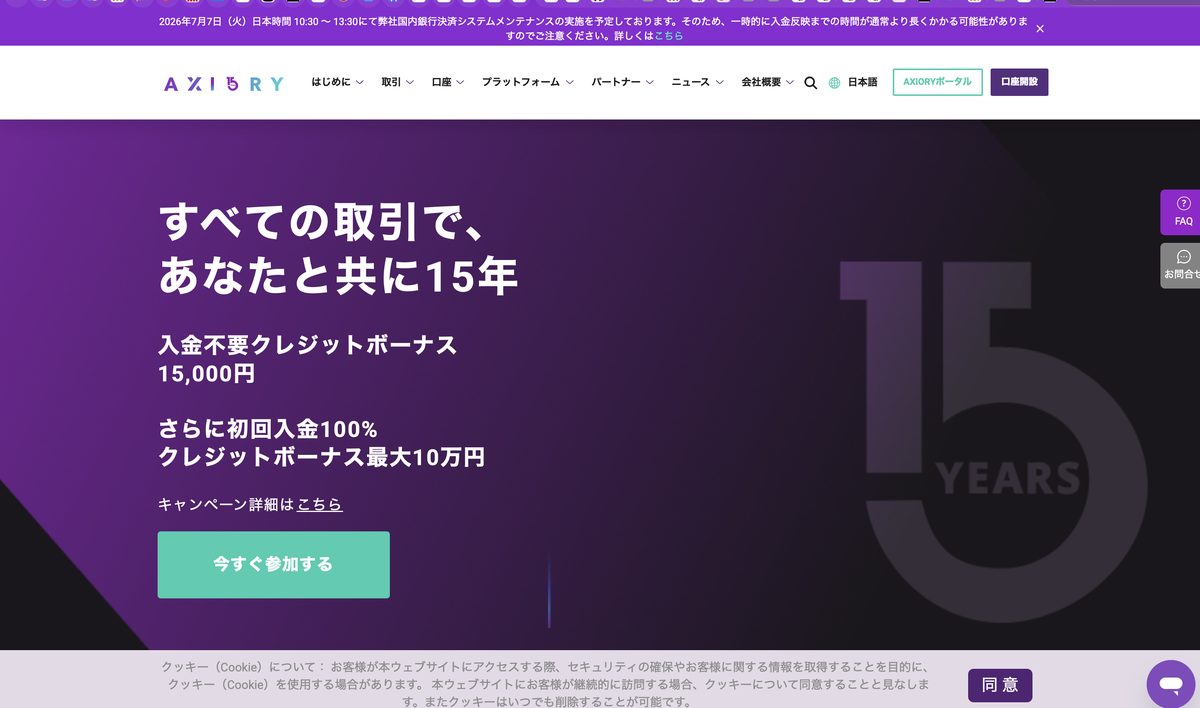Viewport: 1200px width, 708px height.
Task: Click the 入金不要クレジットボーナス 15,000円 text
Action: (x=307, y=359)
